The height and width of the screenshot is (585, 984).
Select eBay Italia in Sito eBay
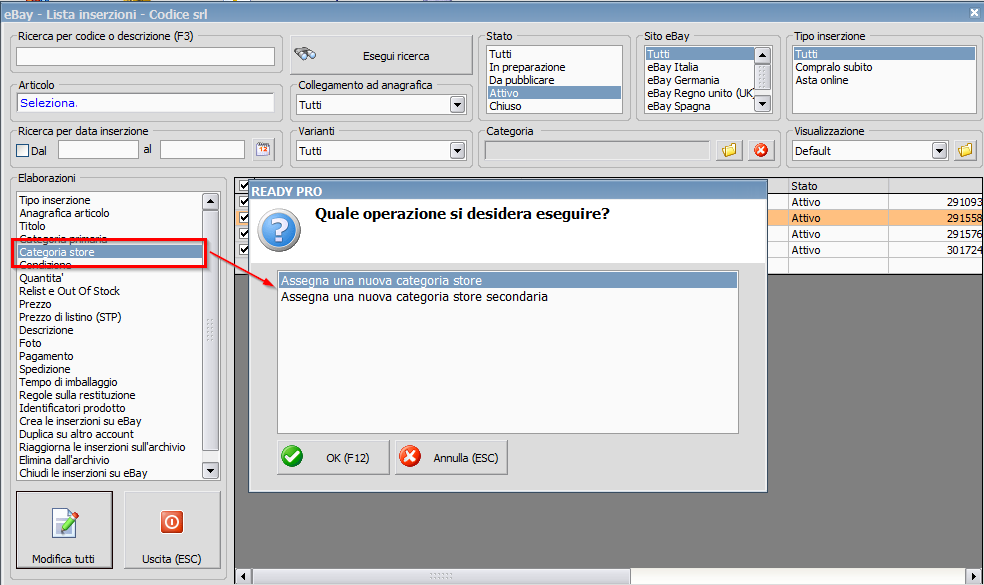tap(673, 67)
